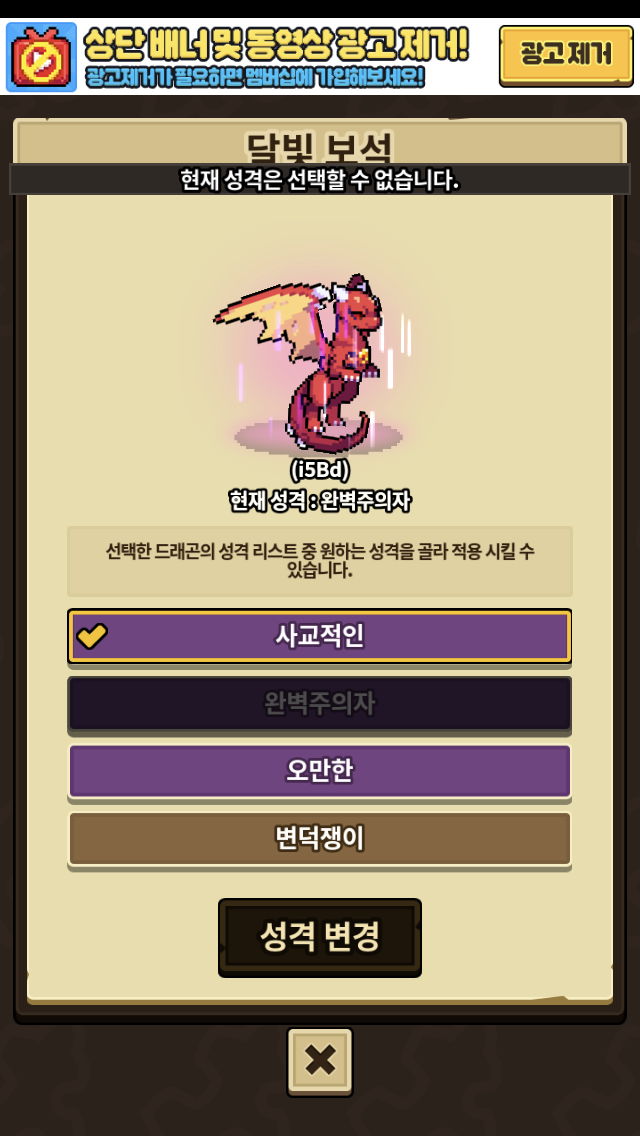Pick the brown 변덕쟁이 personality option
640x1136 pixels.
pos(320,839)
